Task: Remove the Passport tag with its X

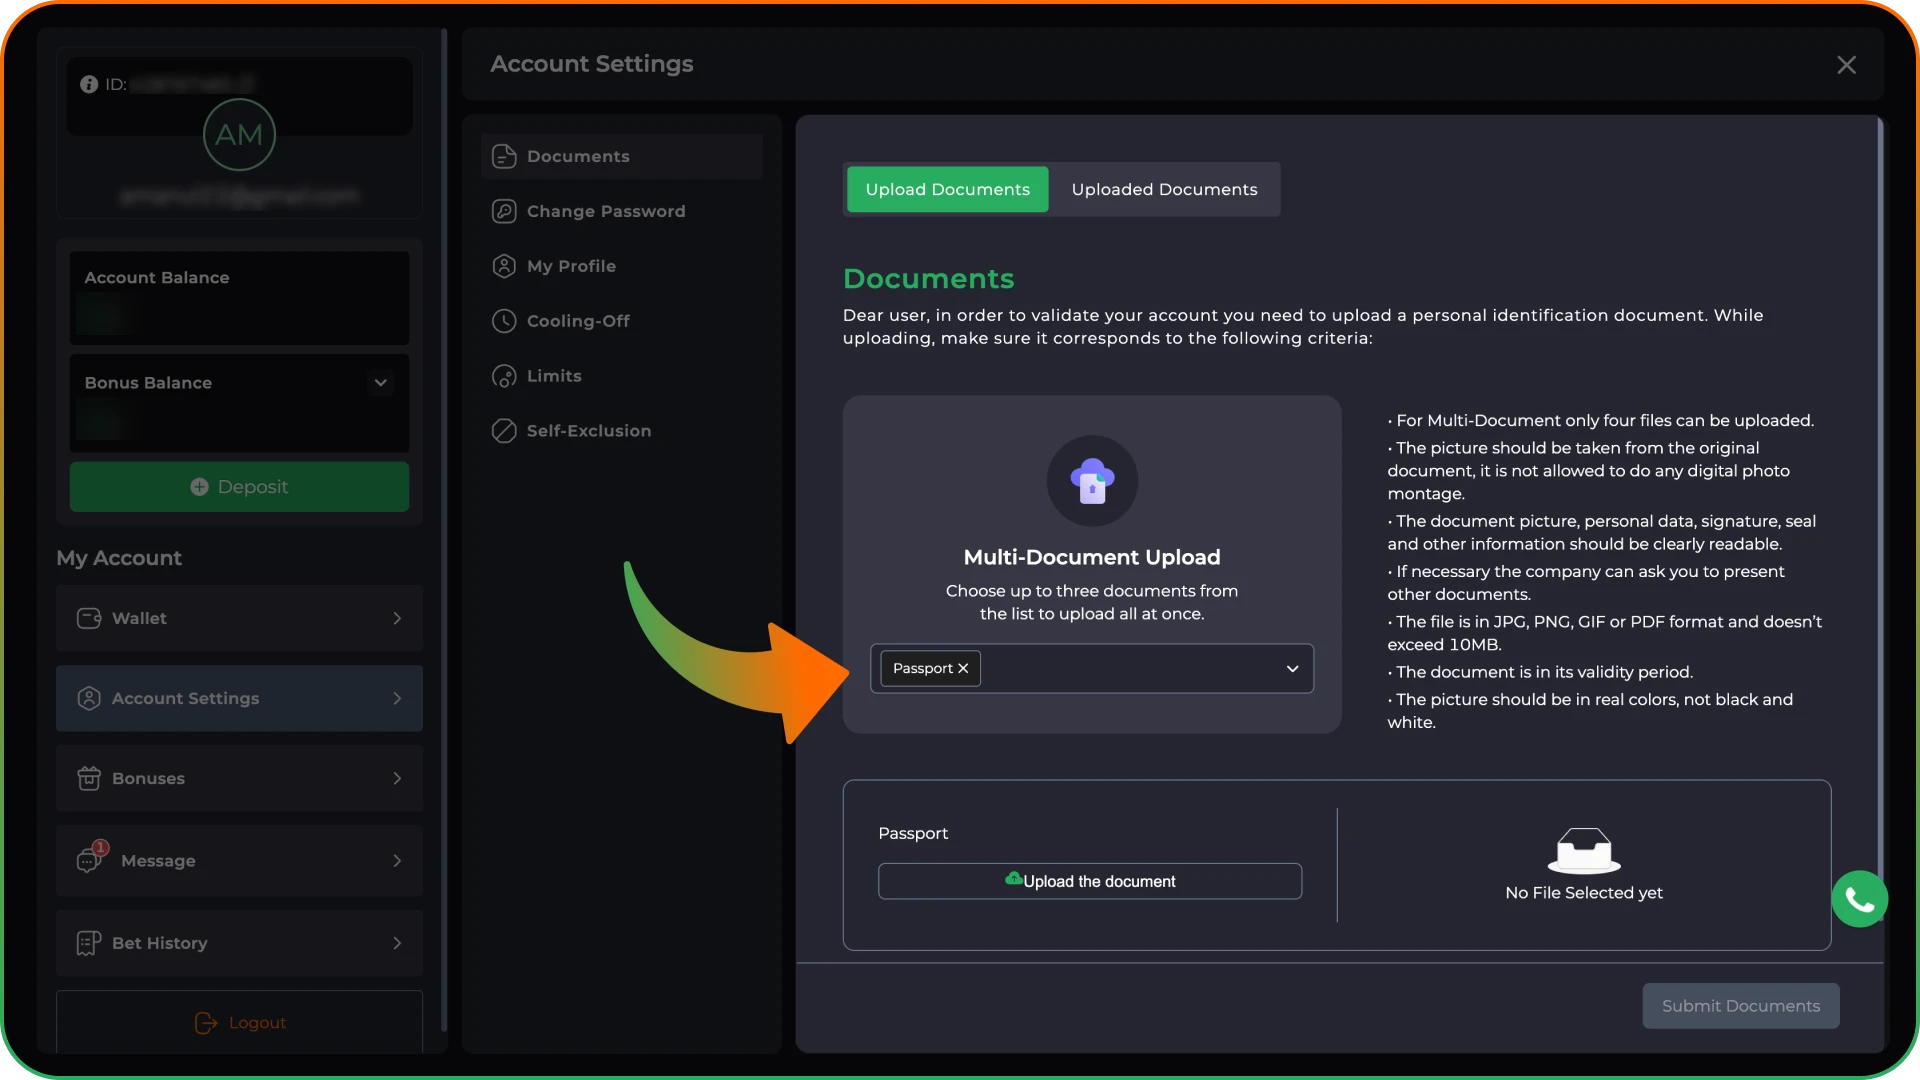Action: point(963,668)
